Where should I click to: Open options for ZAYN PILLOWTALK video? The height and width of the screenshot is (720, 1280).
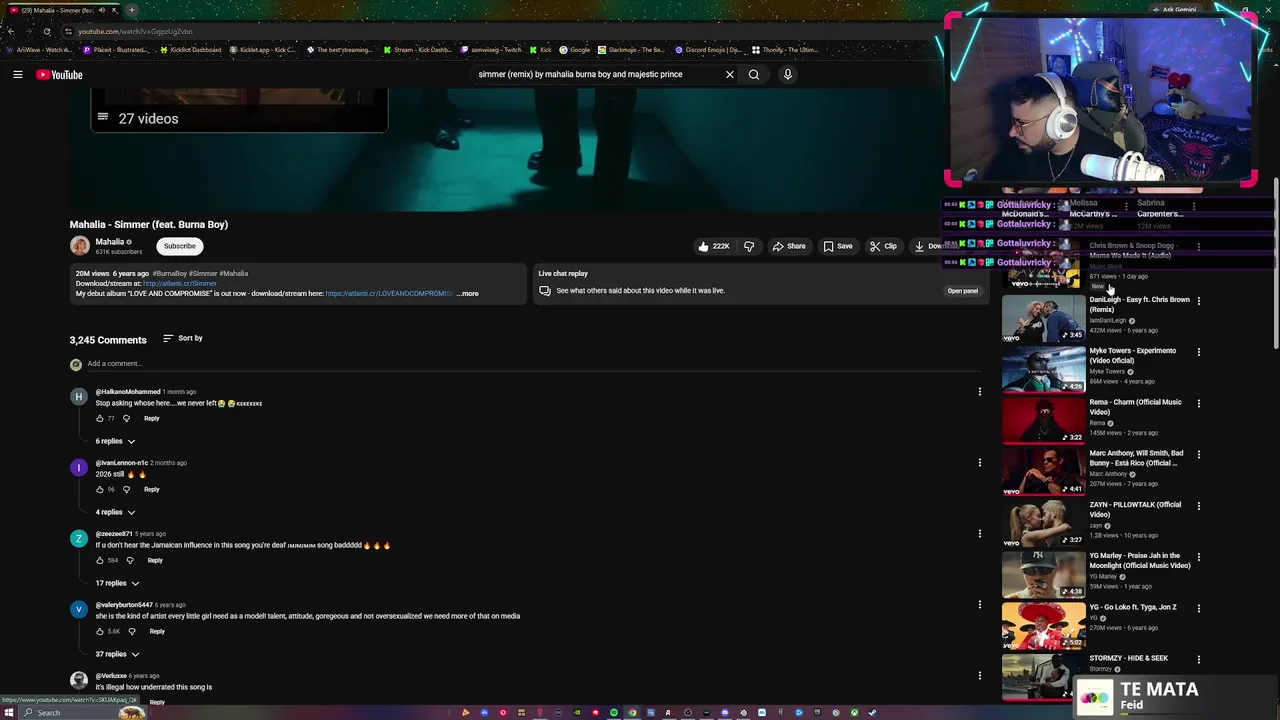coord(1199,506)
